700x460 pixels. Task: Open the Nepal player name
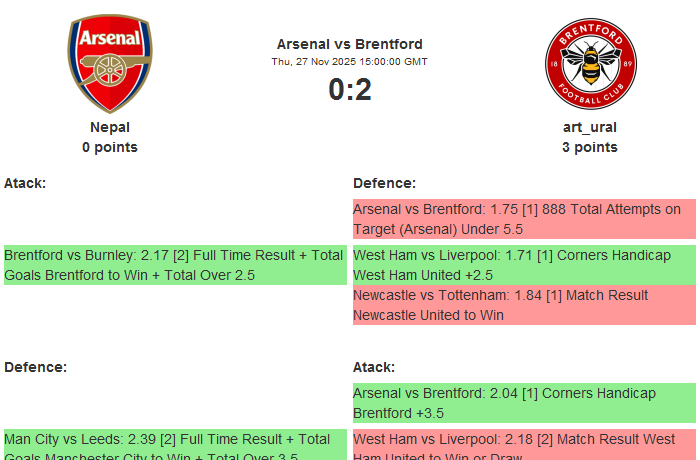(x=110, y=127)
